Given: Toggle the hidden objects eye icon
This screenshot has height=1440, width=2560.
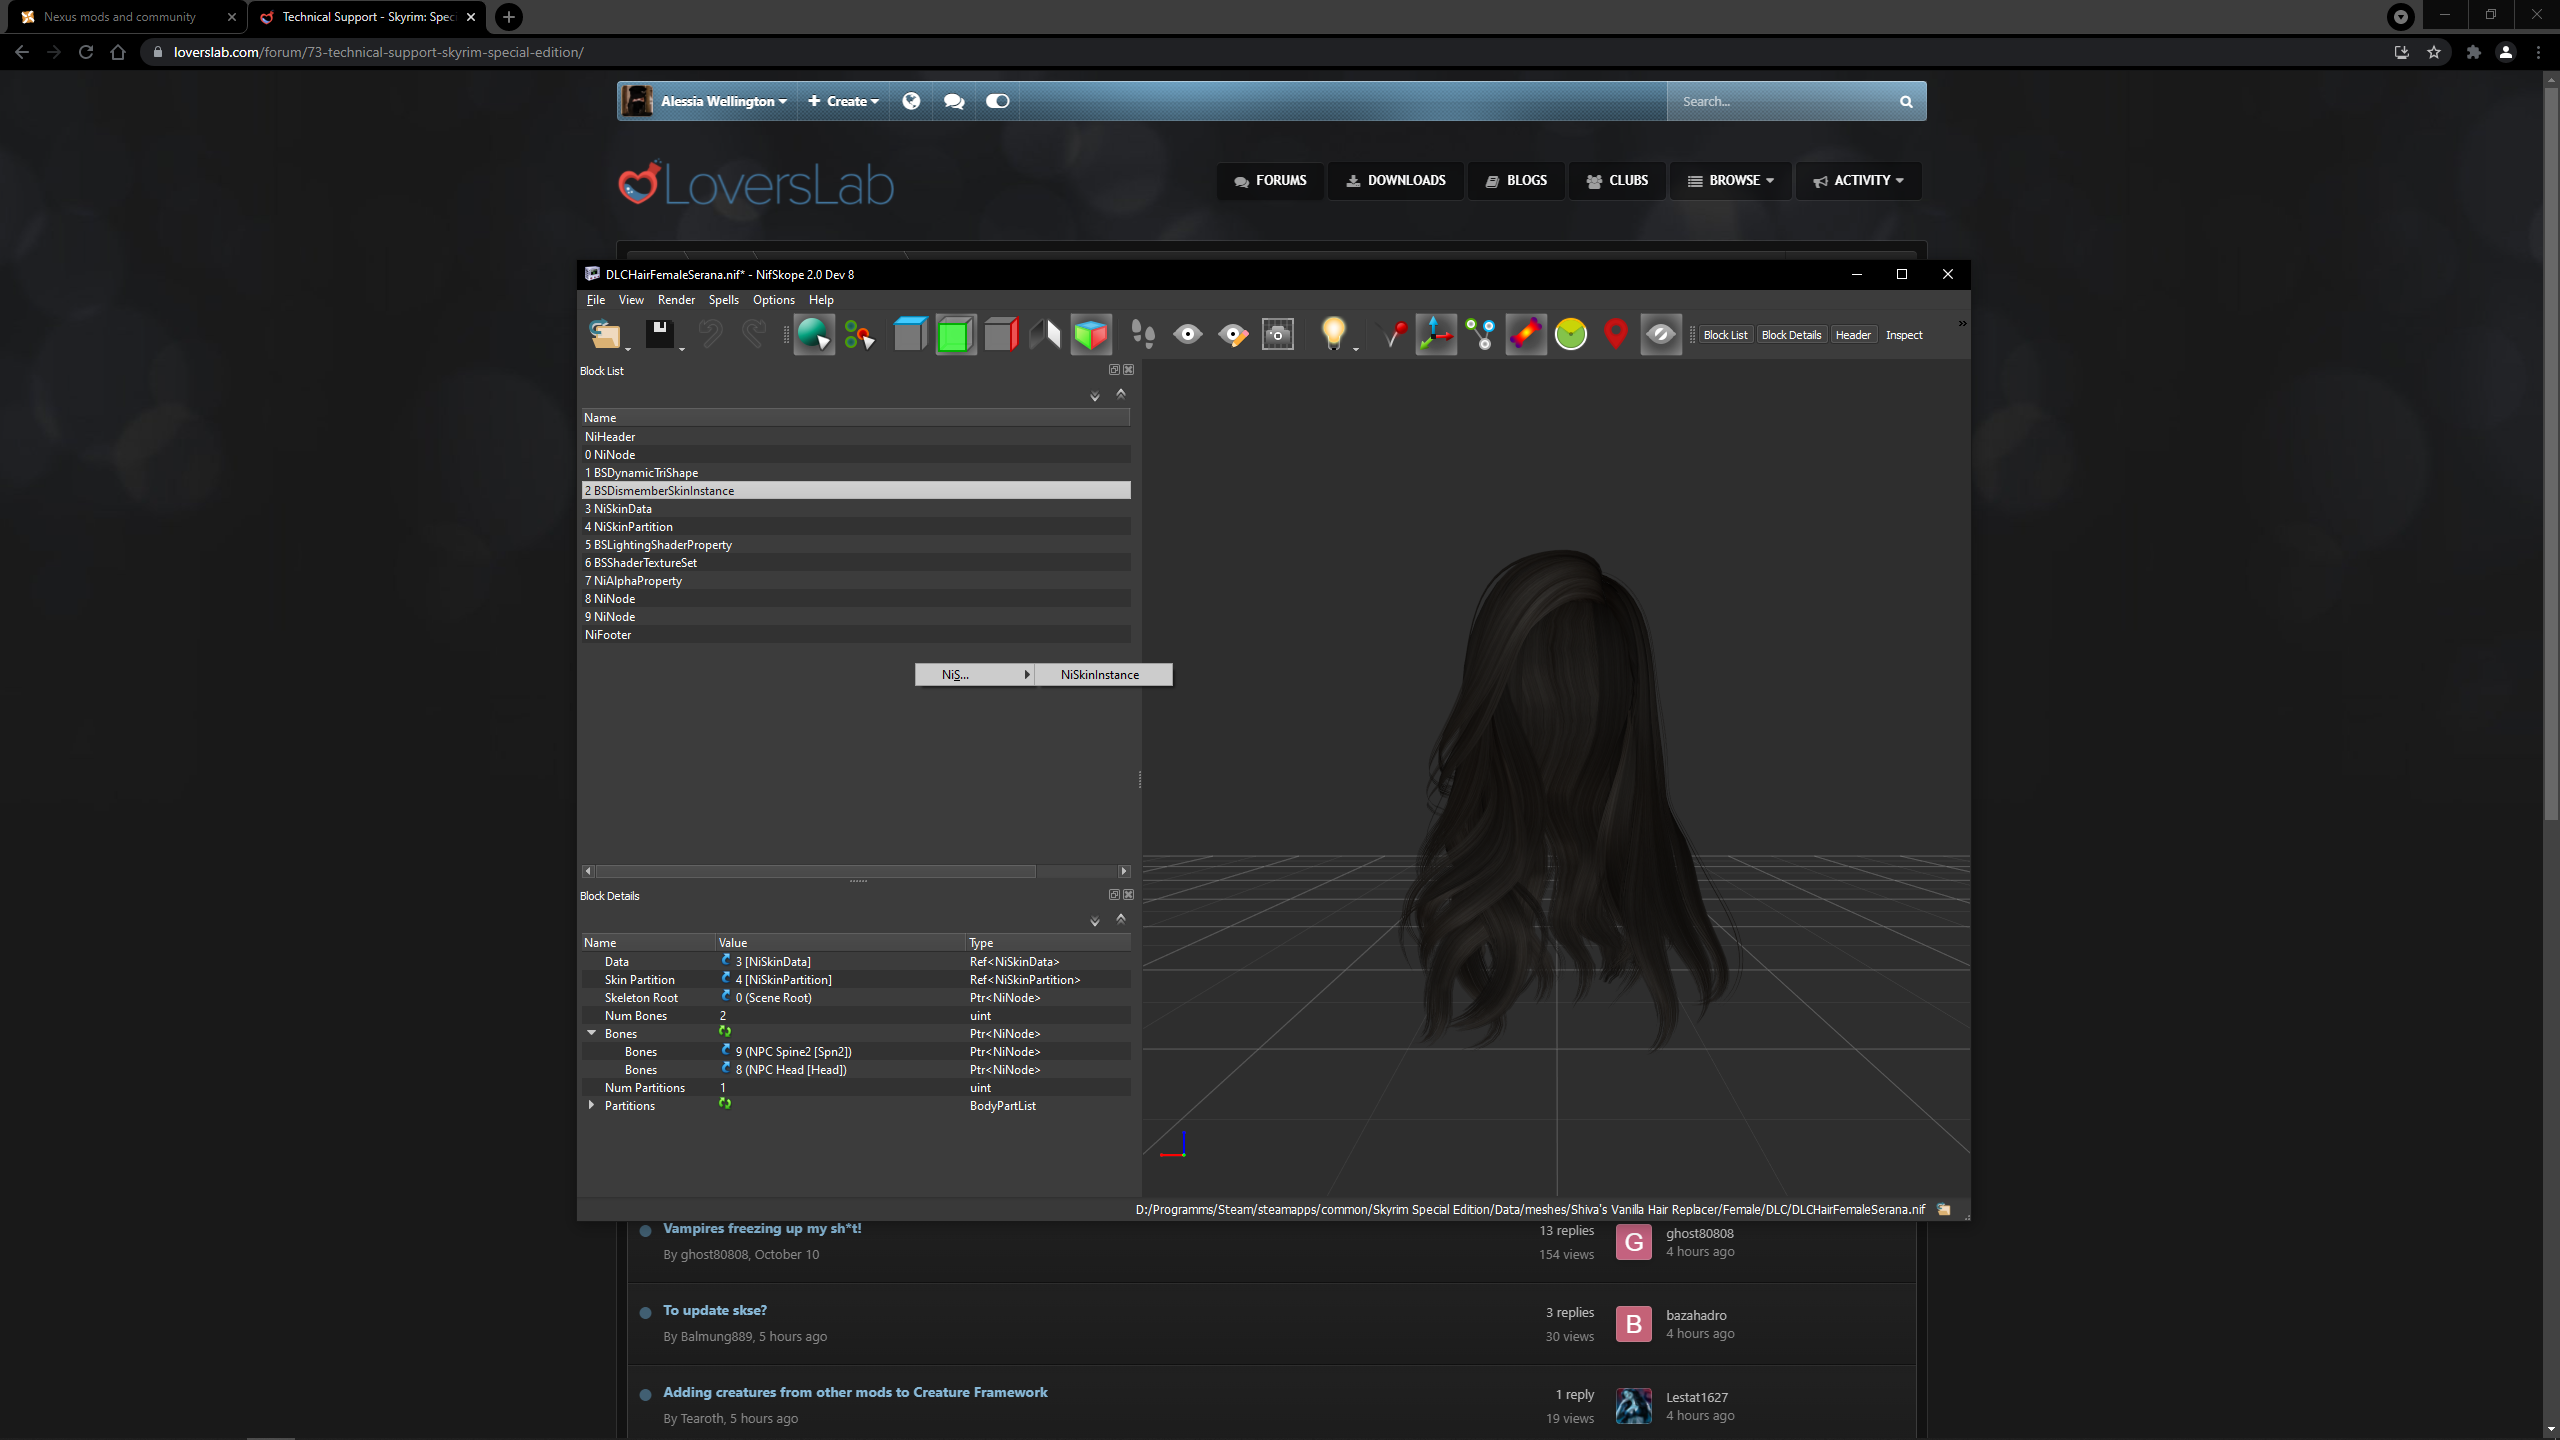Looking at the screenshot, I should click(1661, 334).
